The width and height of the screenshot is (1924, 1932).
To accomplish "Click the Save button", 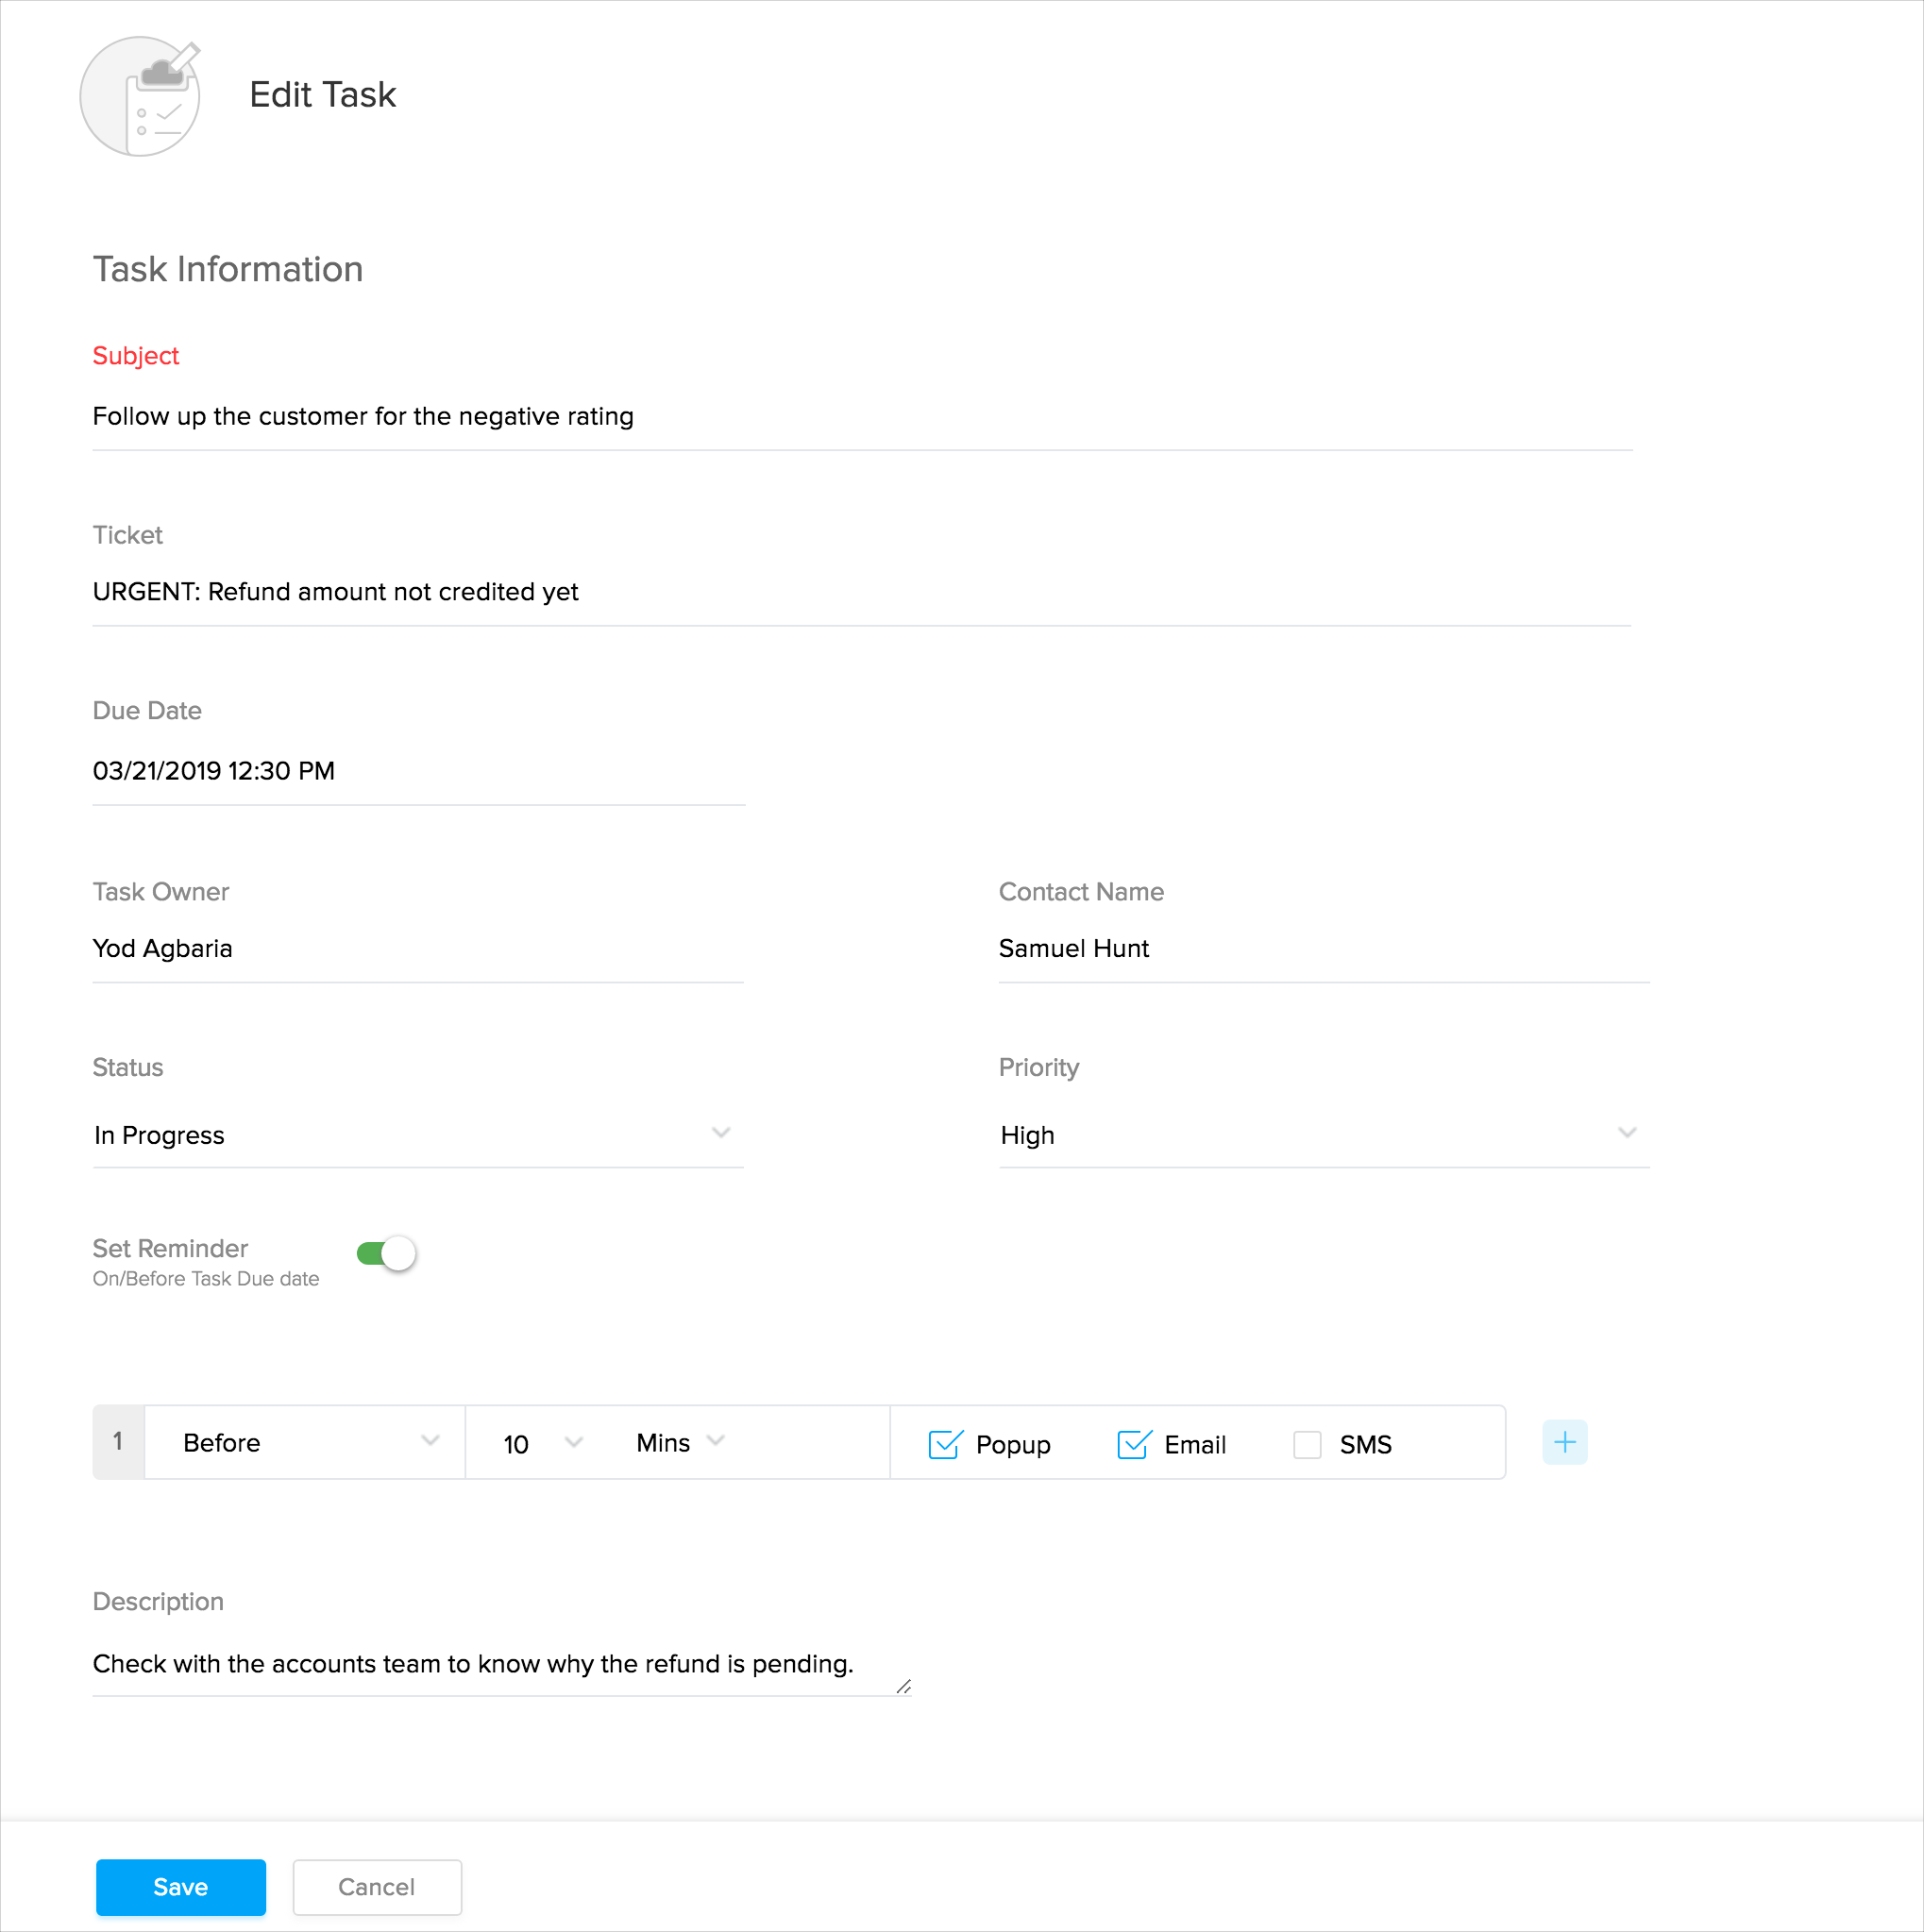I will (x=181, y=1887).
